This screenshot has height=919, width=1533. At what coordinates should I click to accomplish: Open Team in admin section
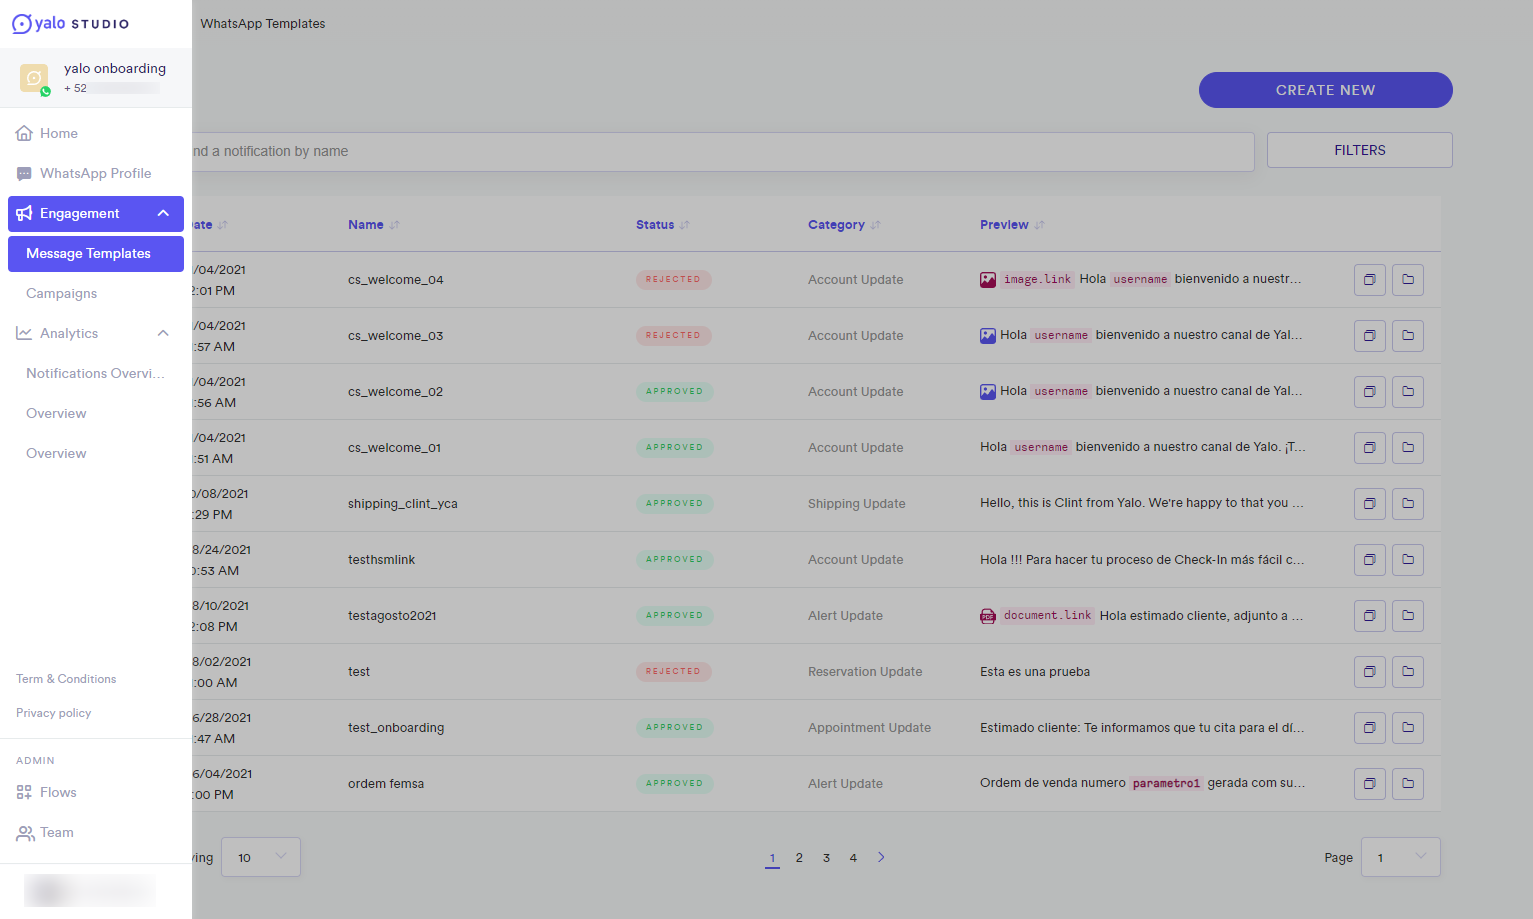pyautogui.click(x=57, y=832)
